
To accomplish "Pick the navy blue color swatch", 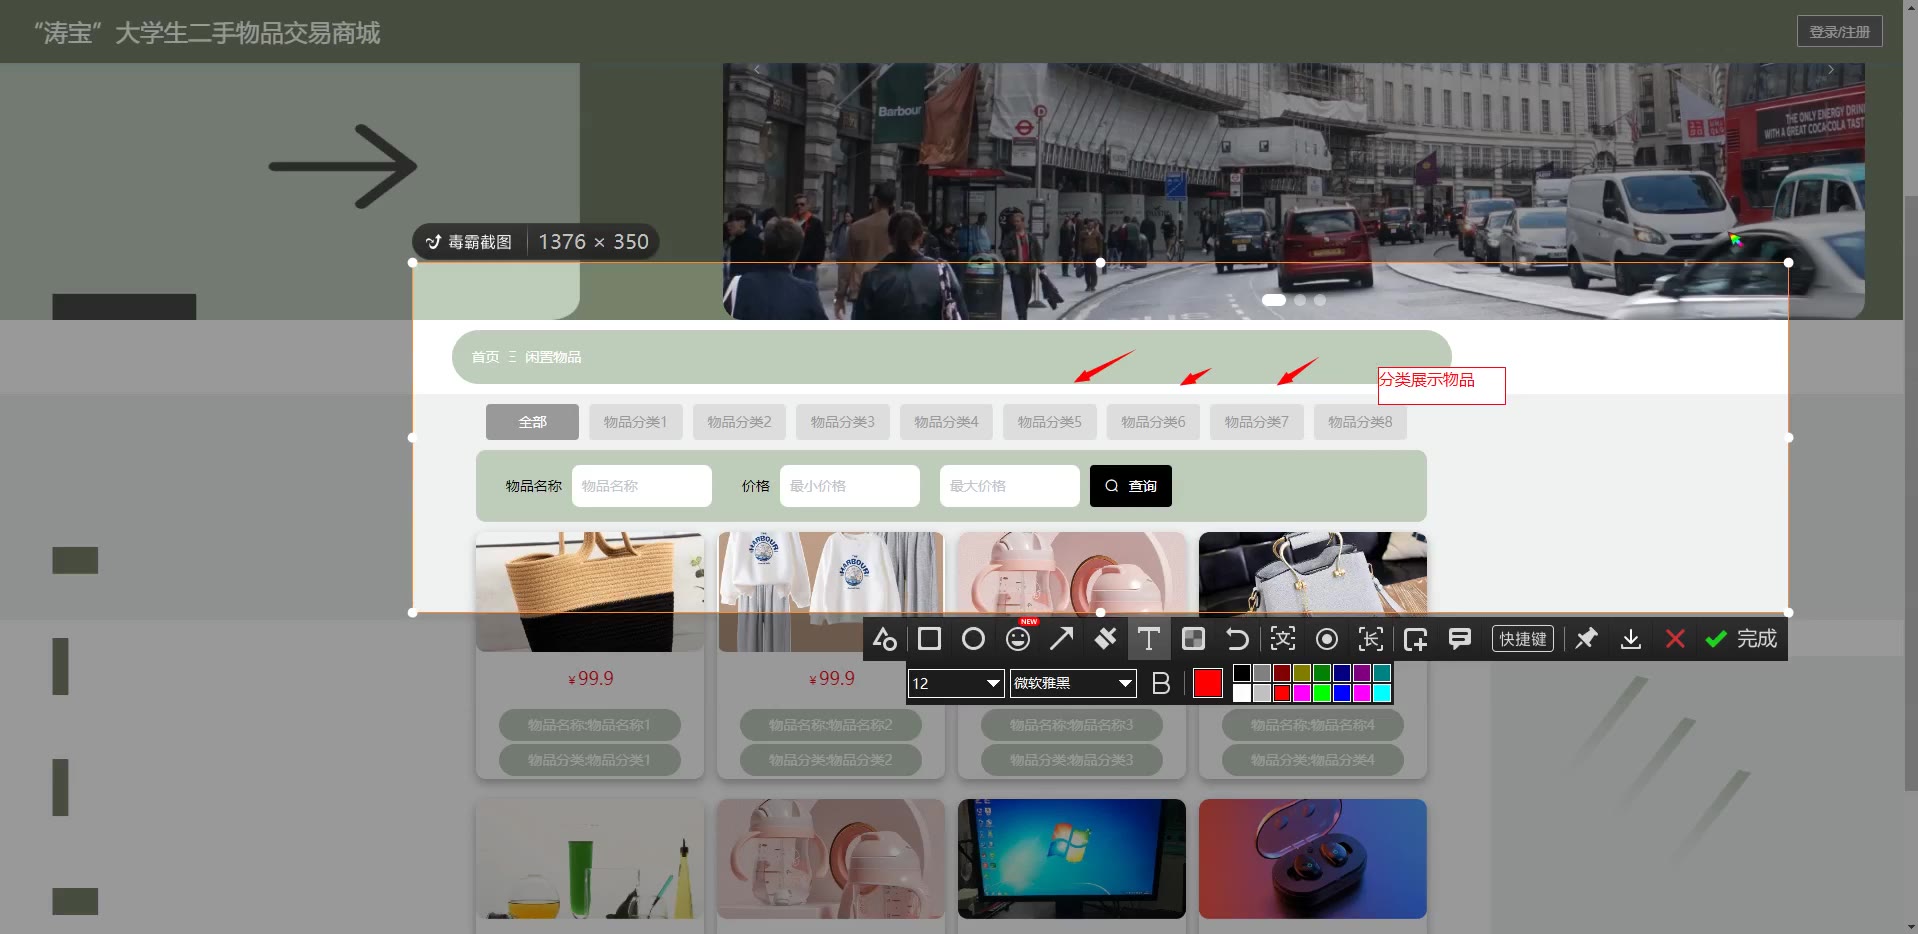I will 1342,673.
